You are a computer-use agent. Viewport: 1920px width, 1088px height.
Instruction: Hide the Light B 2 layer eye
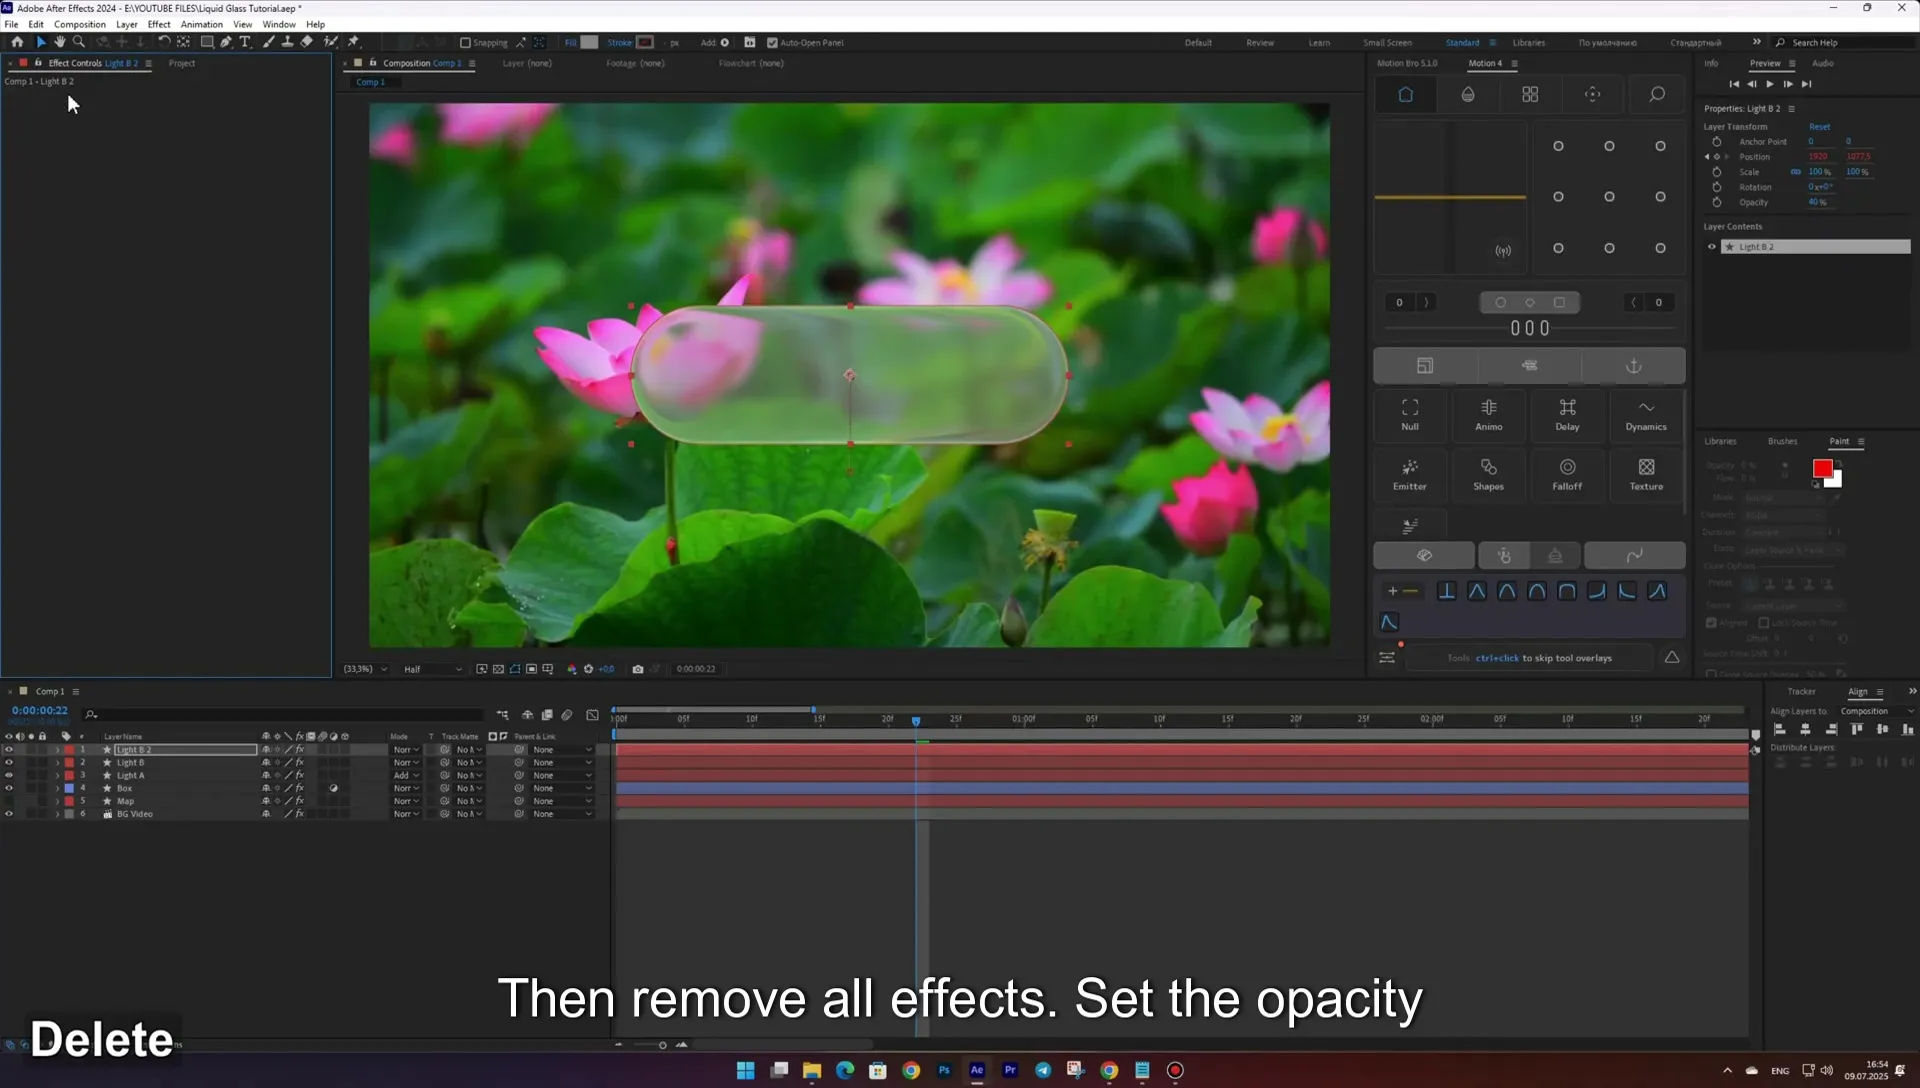pyautogui.click(x=9, y=750)
